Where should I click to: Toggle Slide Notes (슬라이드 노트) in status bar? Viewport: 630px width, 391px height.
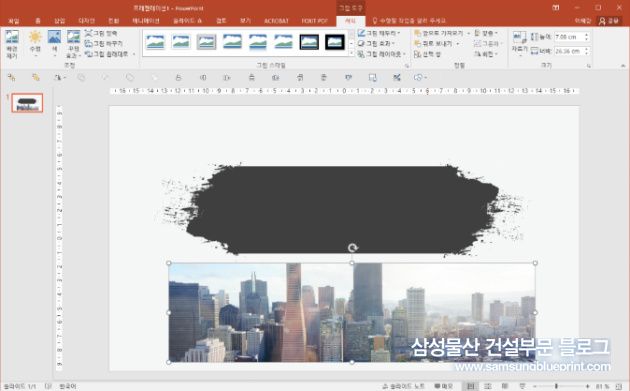[x=403, y=386]
